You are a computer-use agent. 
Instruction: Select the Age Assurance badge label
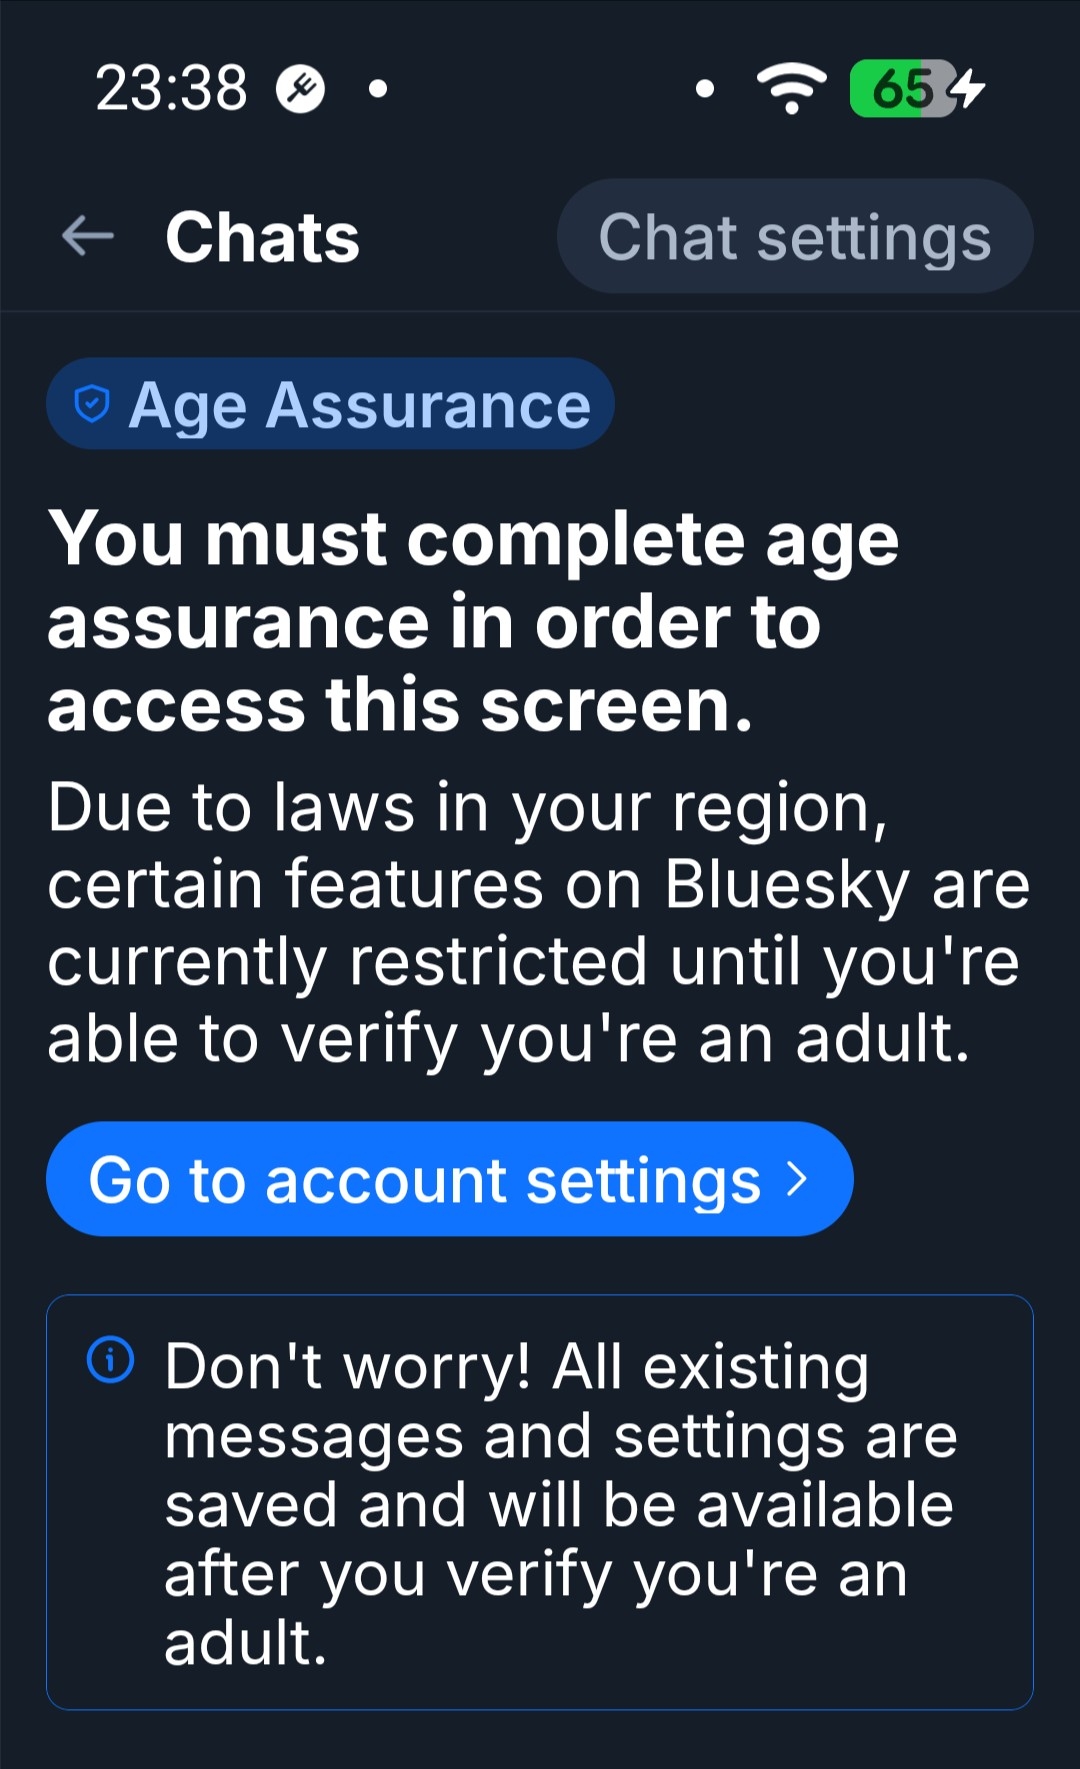point(360,405)
